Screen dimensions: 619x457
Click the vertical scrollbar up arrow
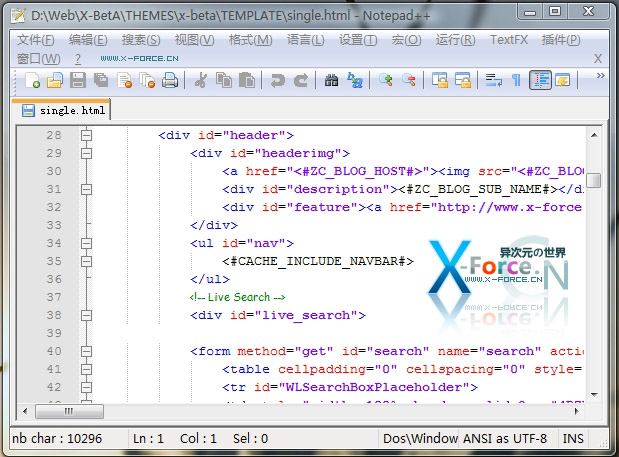coord(594,135)
